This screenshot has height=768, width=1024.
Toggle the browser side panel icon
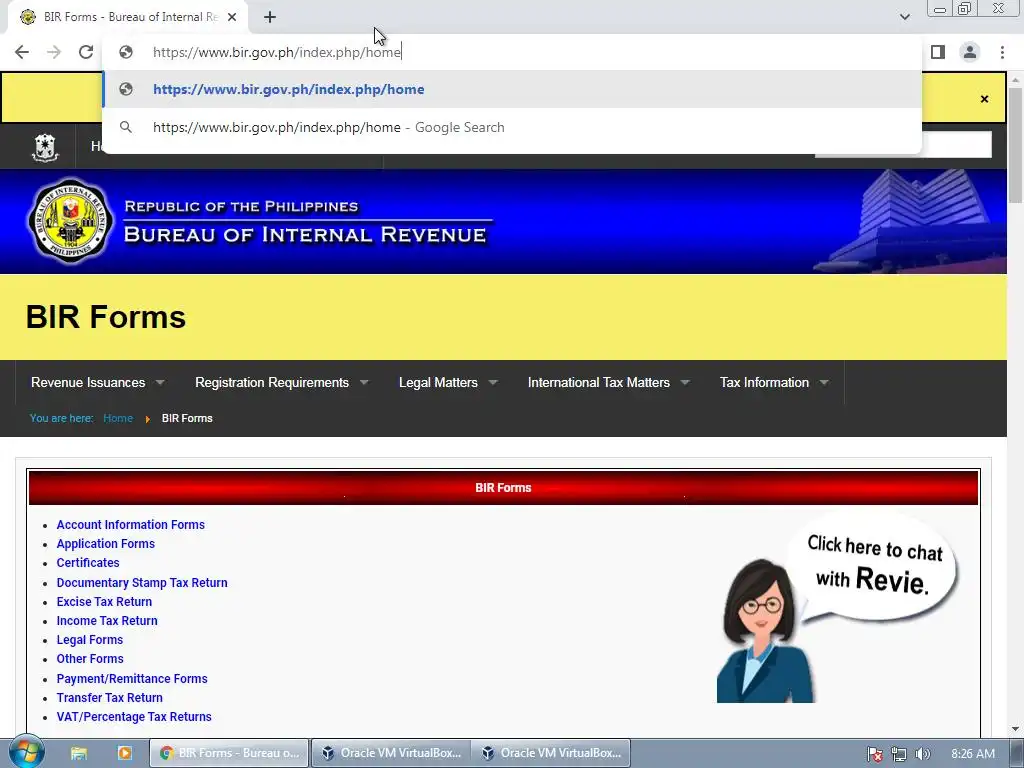(x=938, y=52)
